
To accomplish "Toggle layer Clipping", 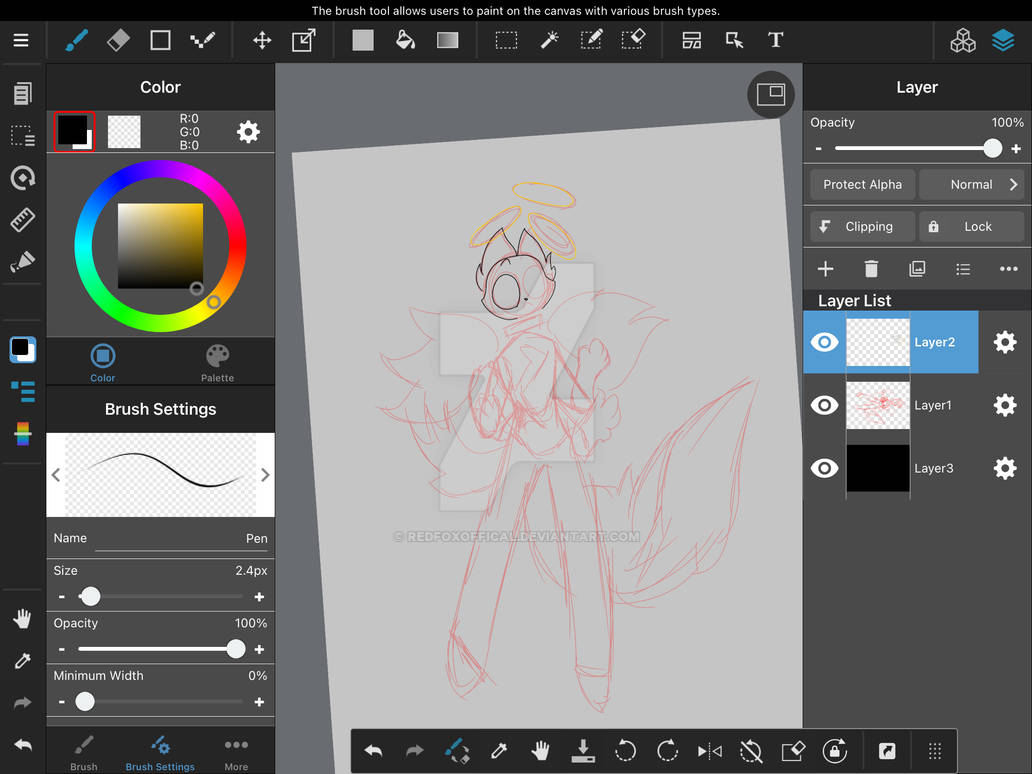I will tap(862, 226).
